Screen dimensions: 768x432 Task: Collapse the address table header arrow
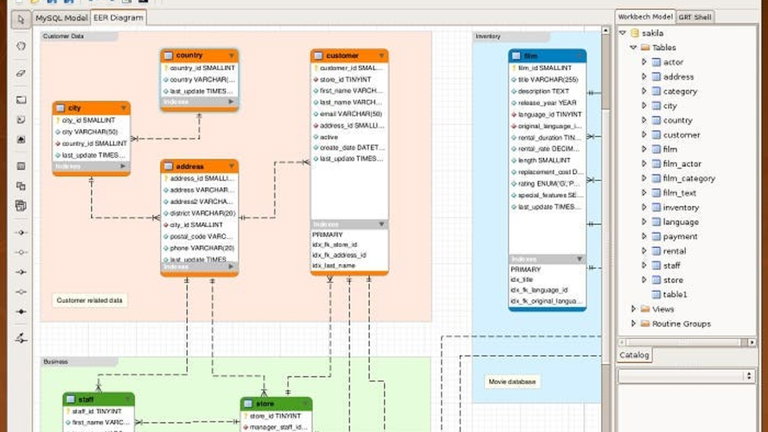231,167
